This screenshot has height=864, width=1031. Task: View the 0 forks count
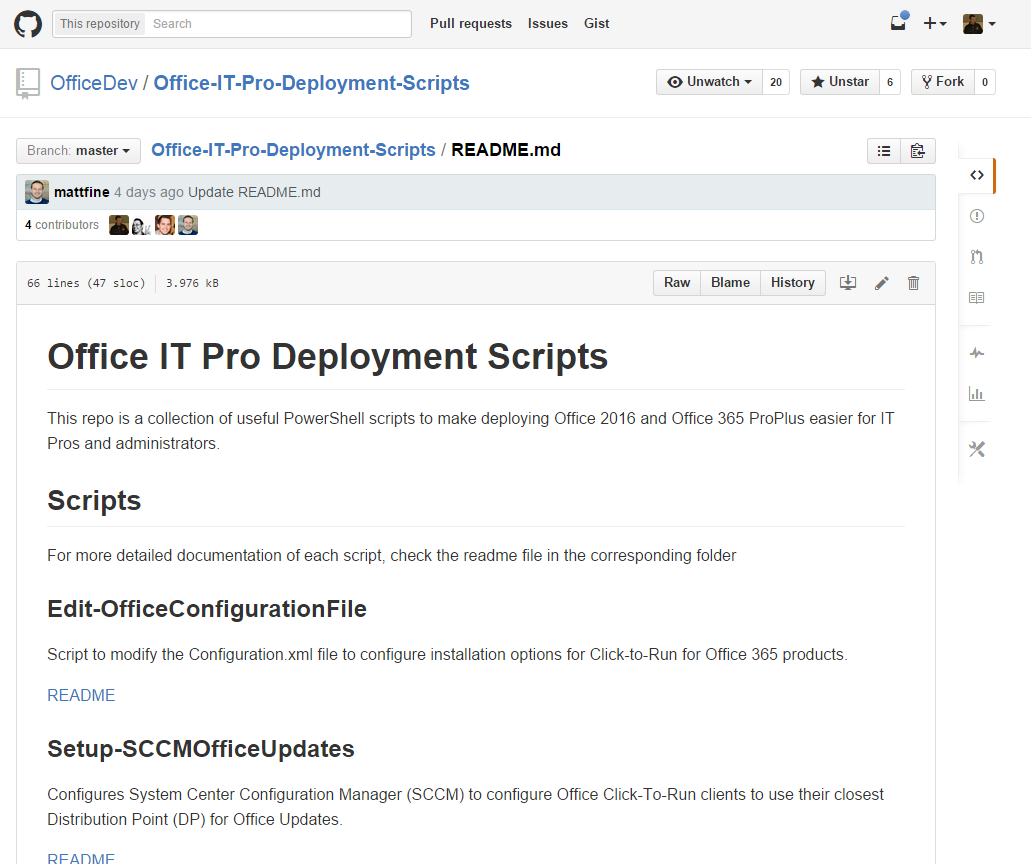pos(984,82)
